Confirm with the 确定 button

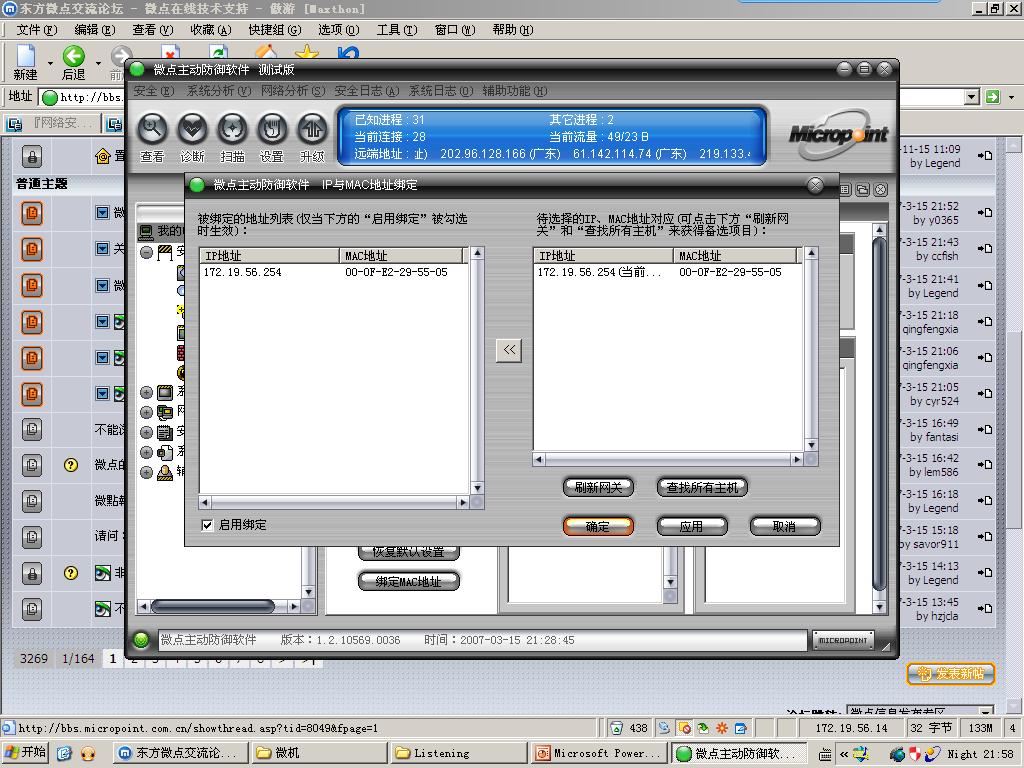pyautogui.click(x=598, y=526)
